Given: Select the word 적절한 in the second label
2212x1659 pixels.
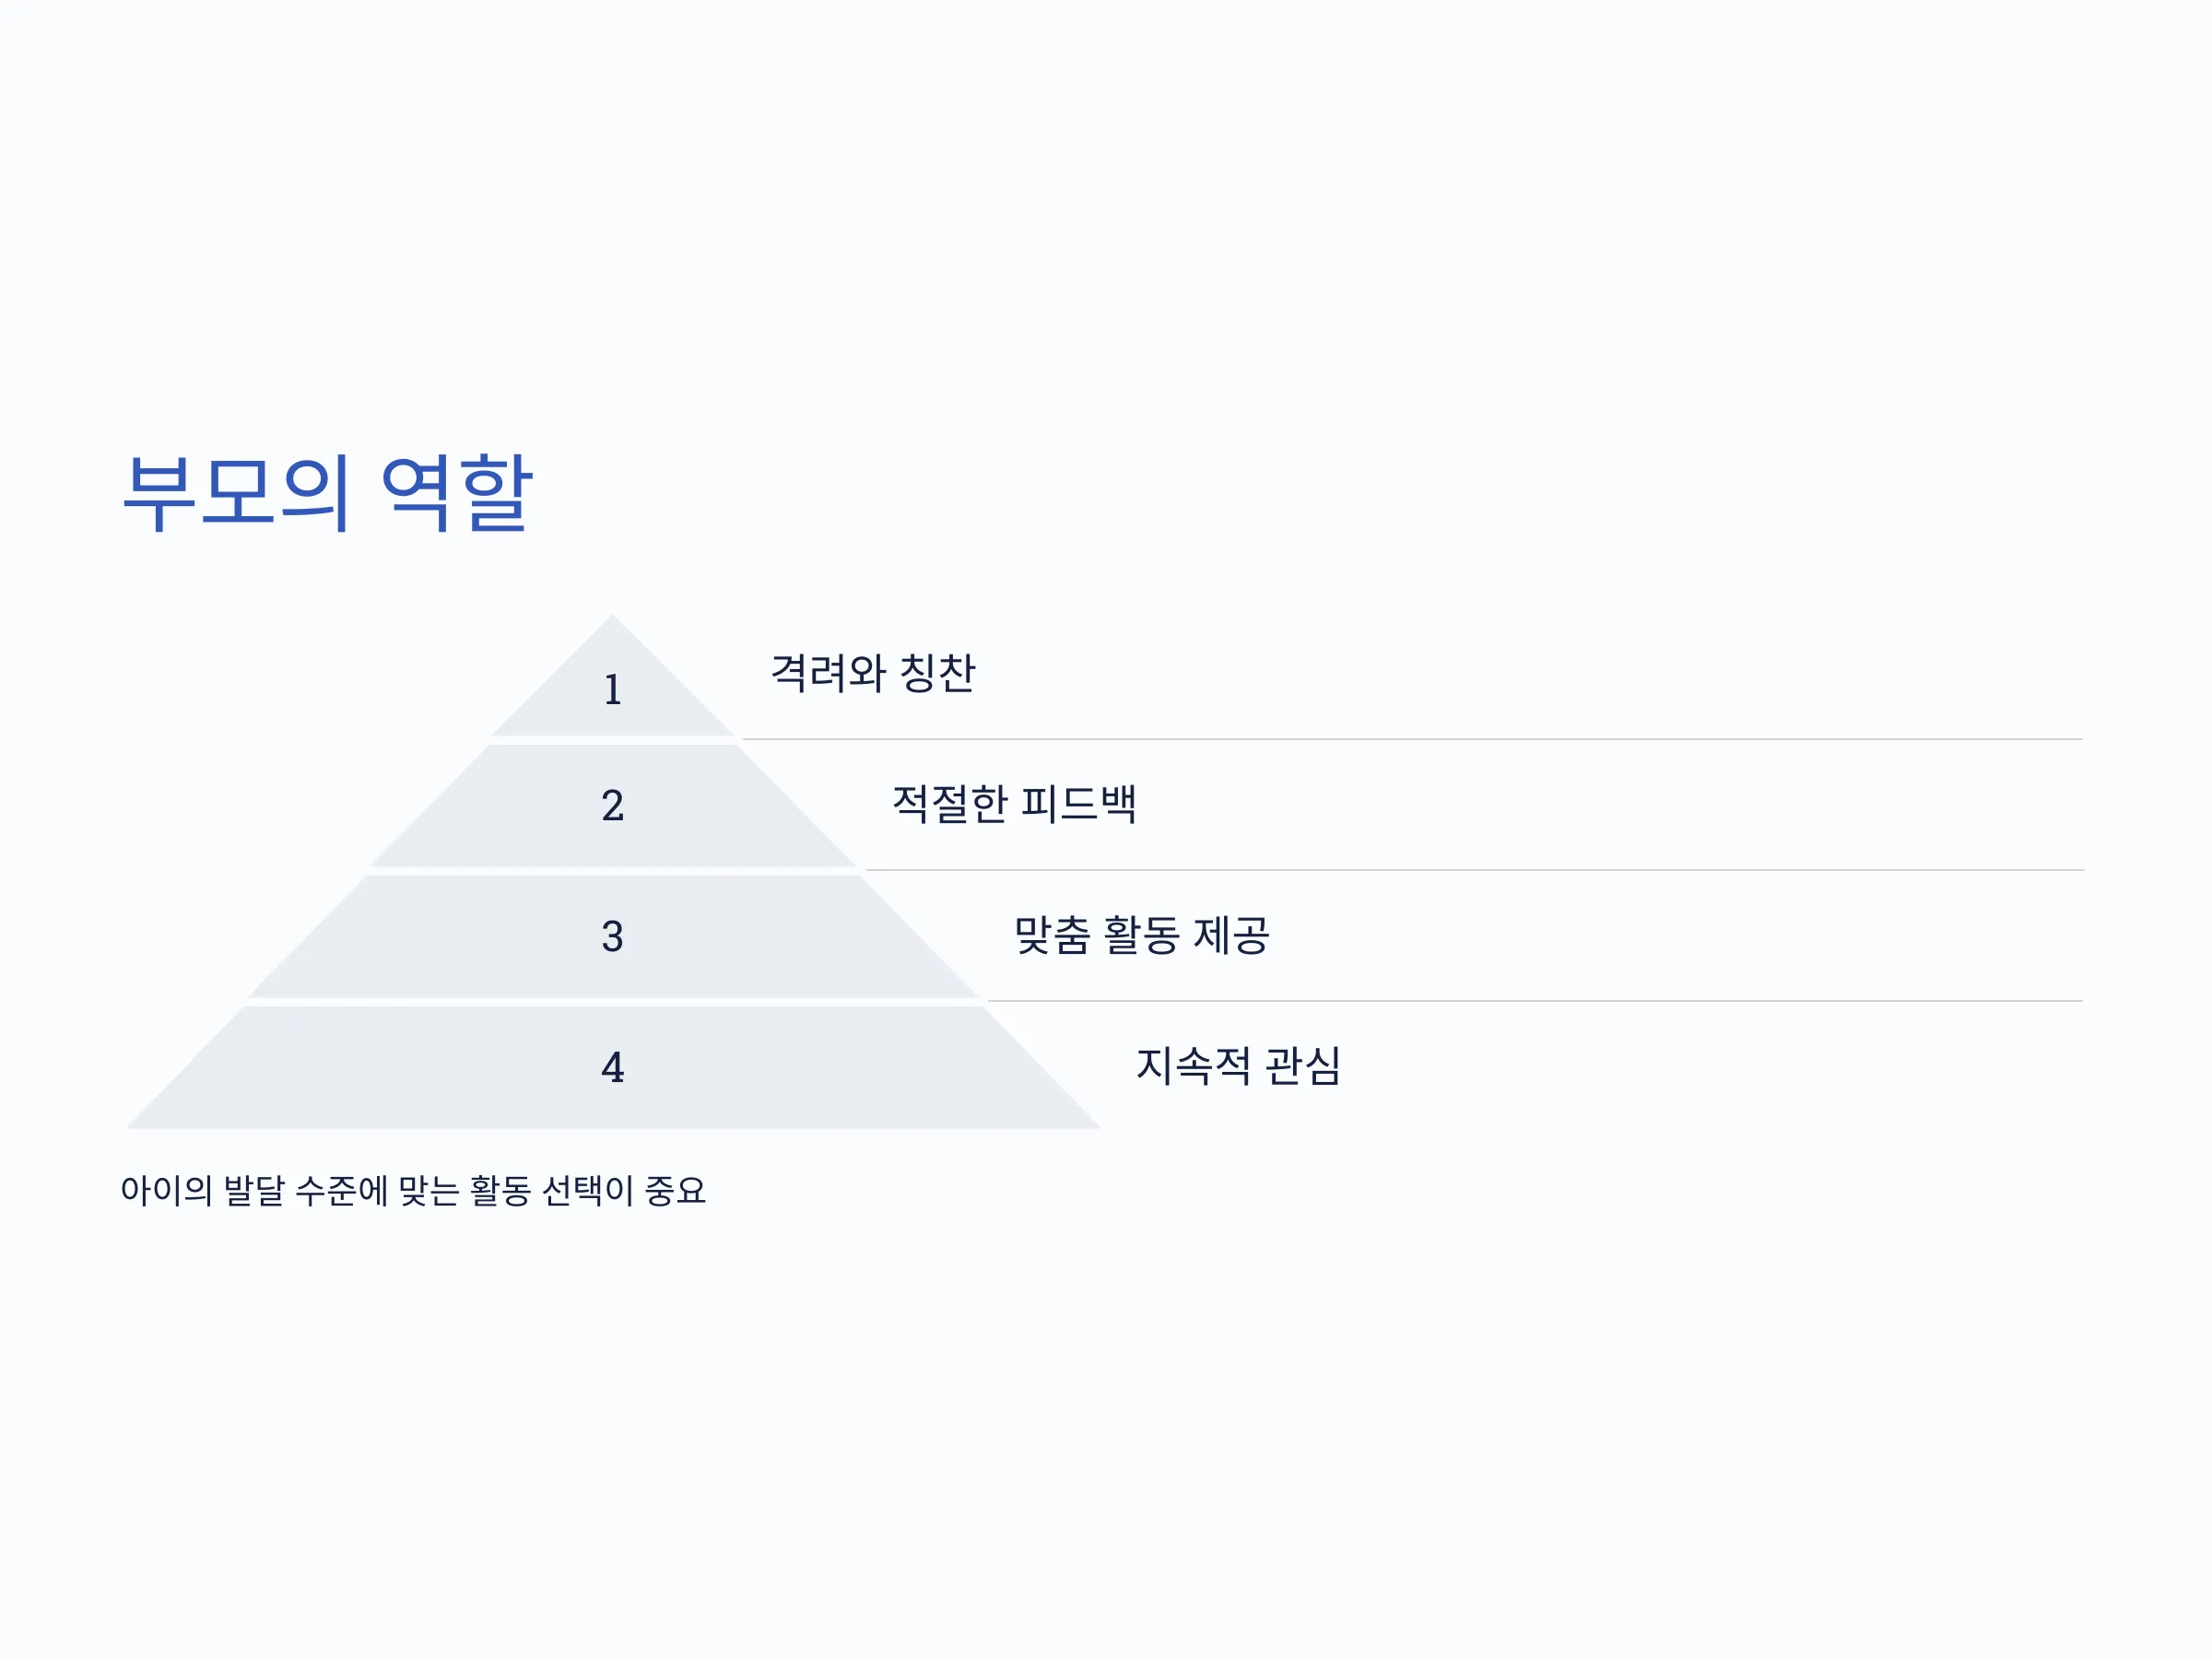Looking at the screenshot, I should pos(950,804).
